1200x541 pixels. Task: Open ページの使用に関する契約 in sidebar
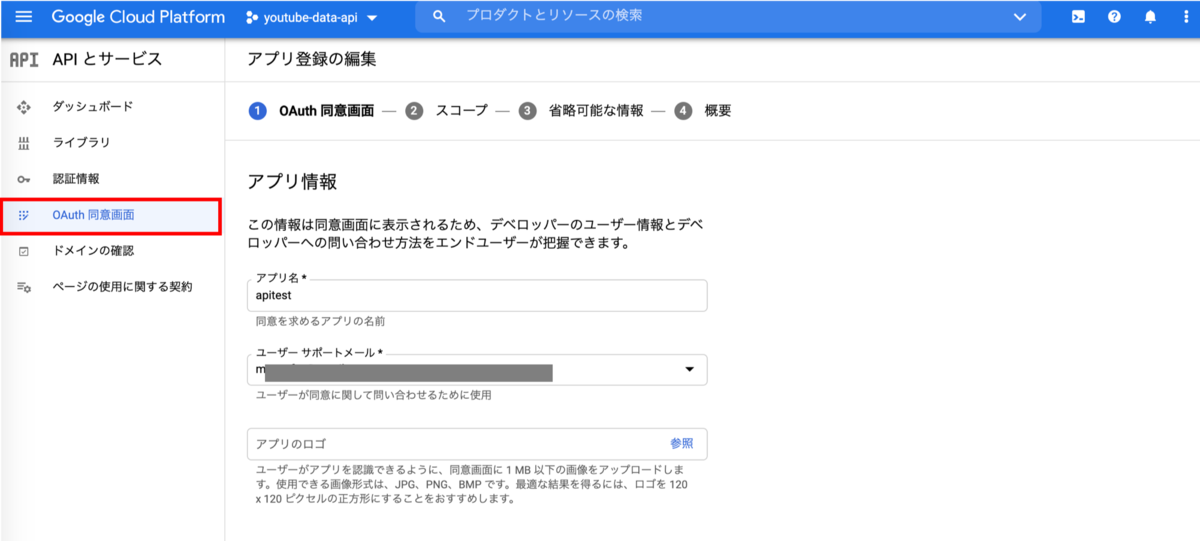[122, 287]
